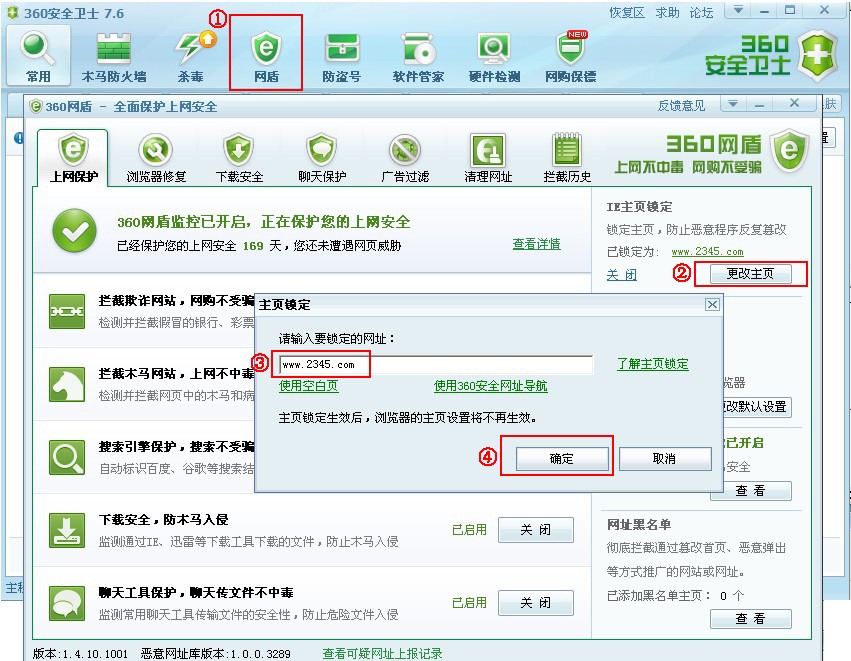Viewport: 851px width, 661px height.
Task: Click the IE主页锁定 heading
Action: [639, 207]
